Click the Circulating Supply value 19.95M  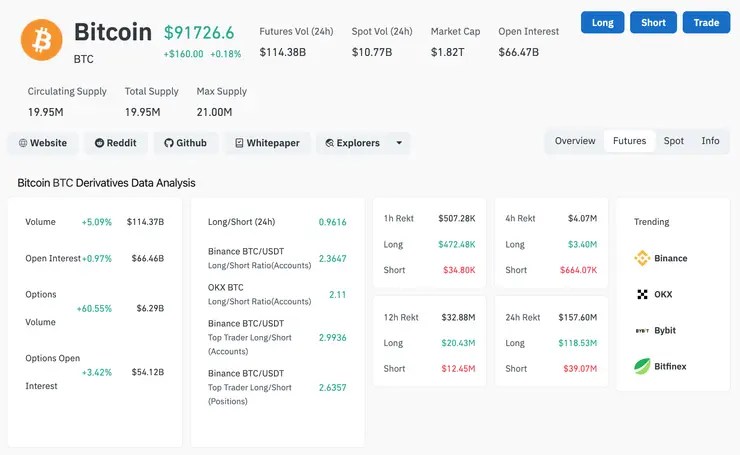46,112
